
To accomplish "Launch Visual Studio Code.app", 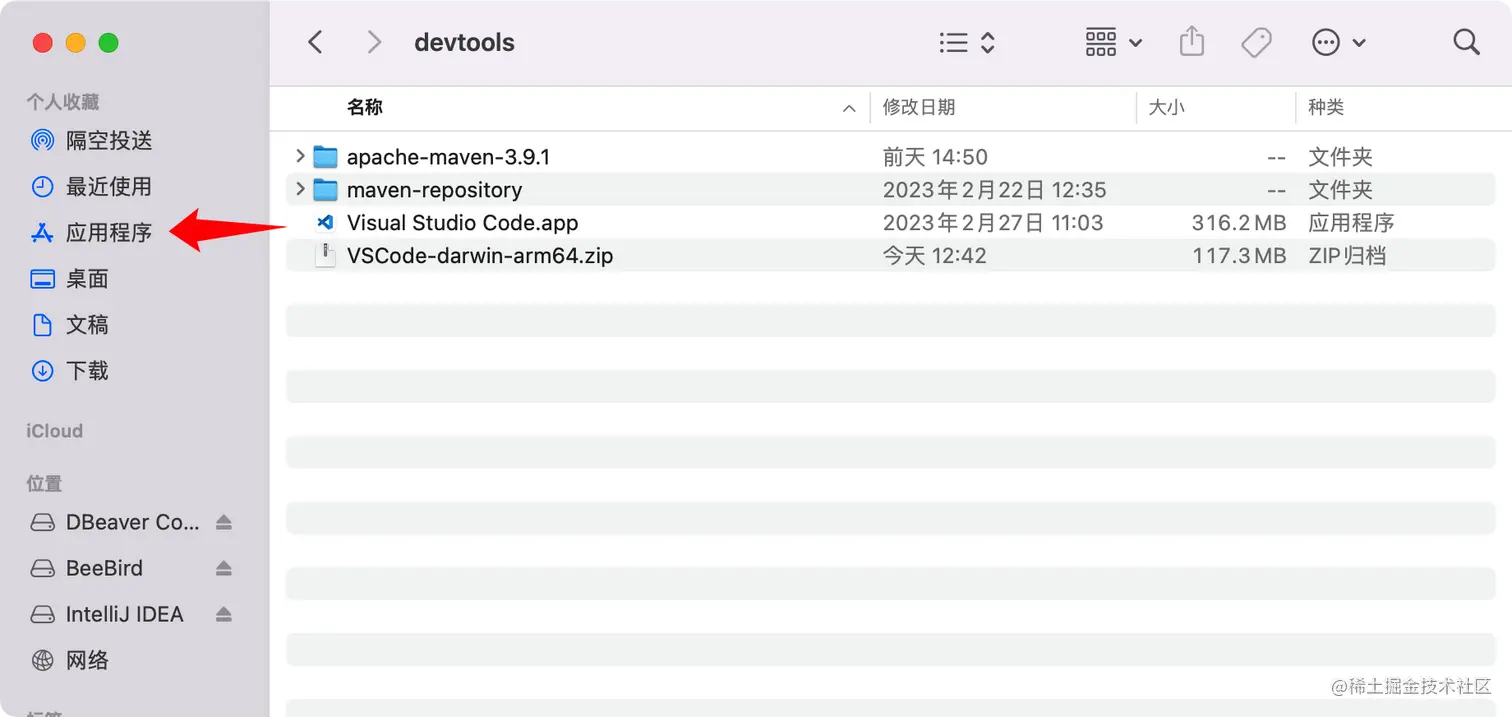I will 462,222.
